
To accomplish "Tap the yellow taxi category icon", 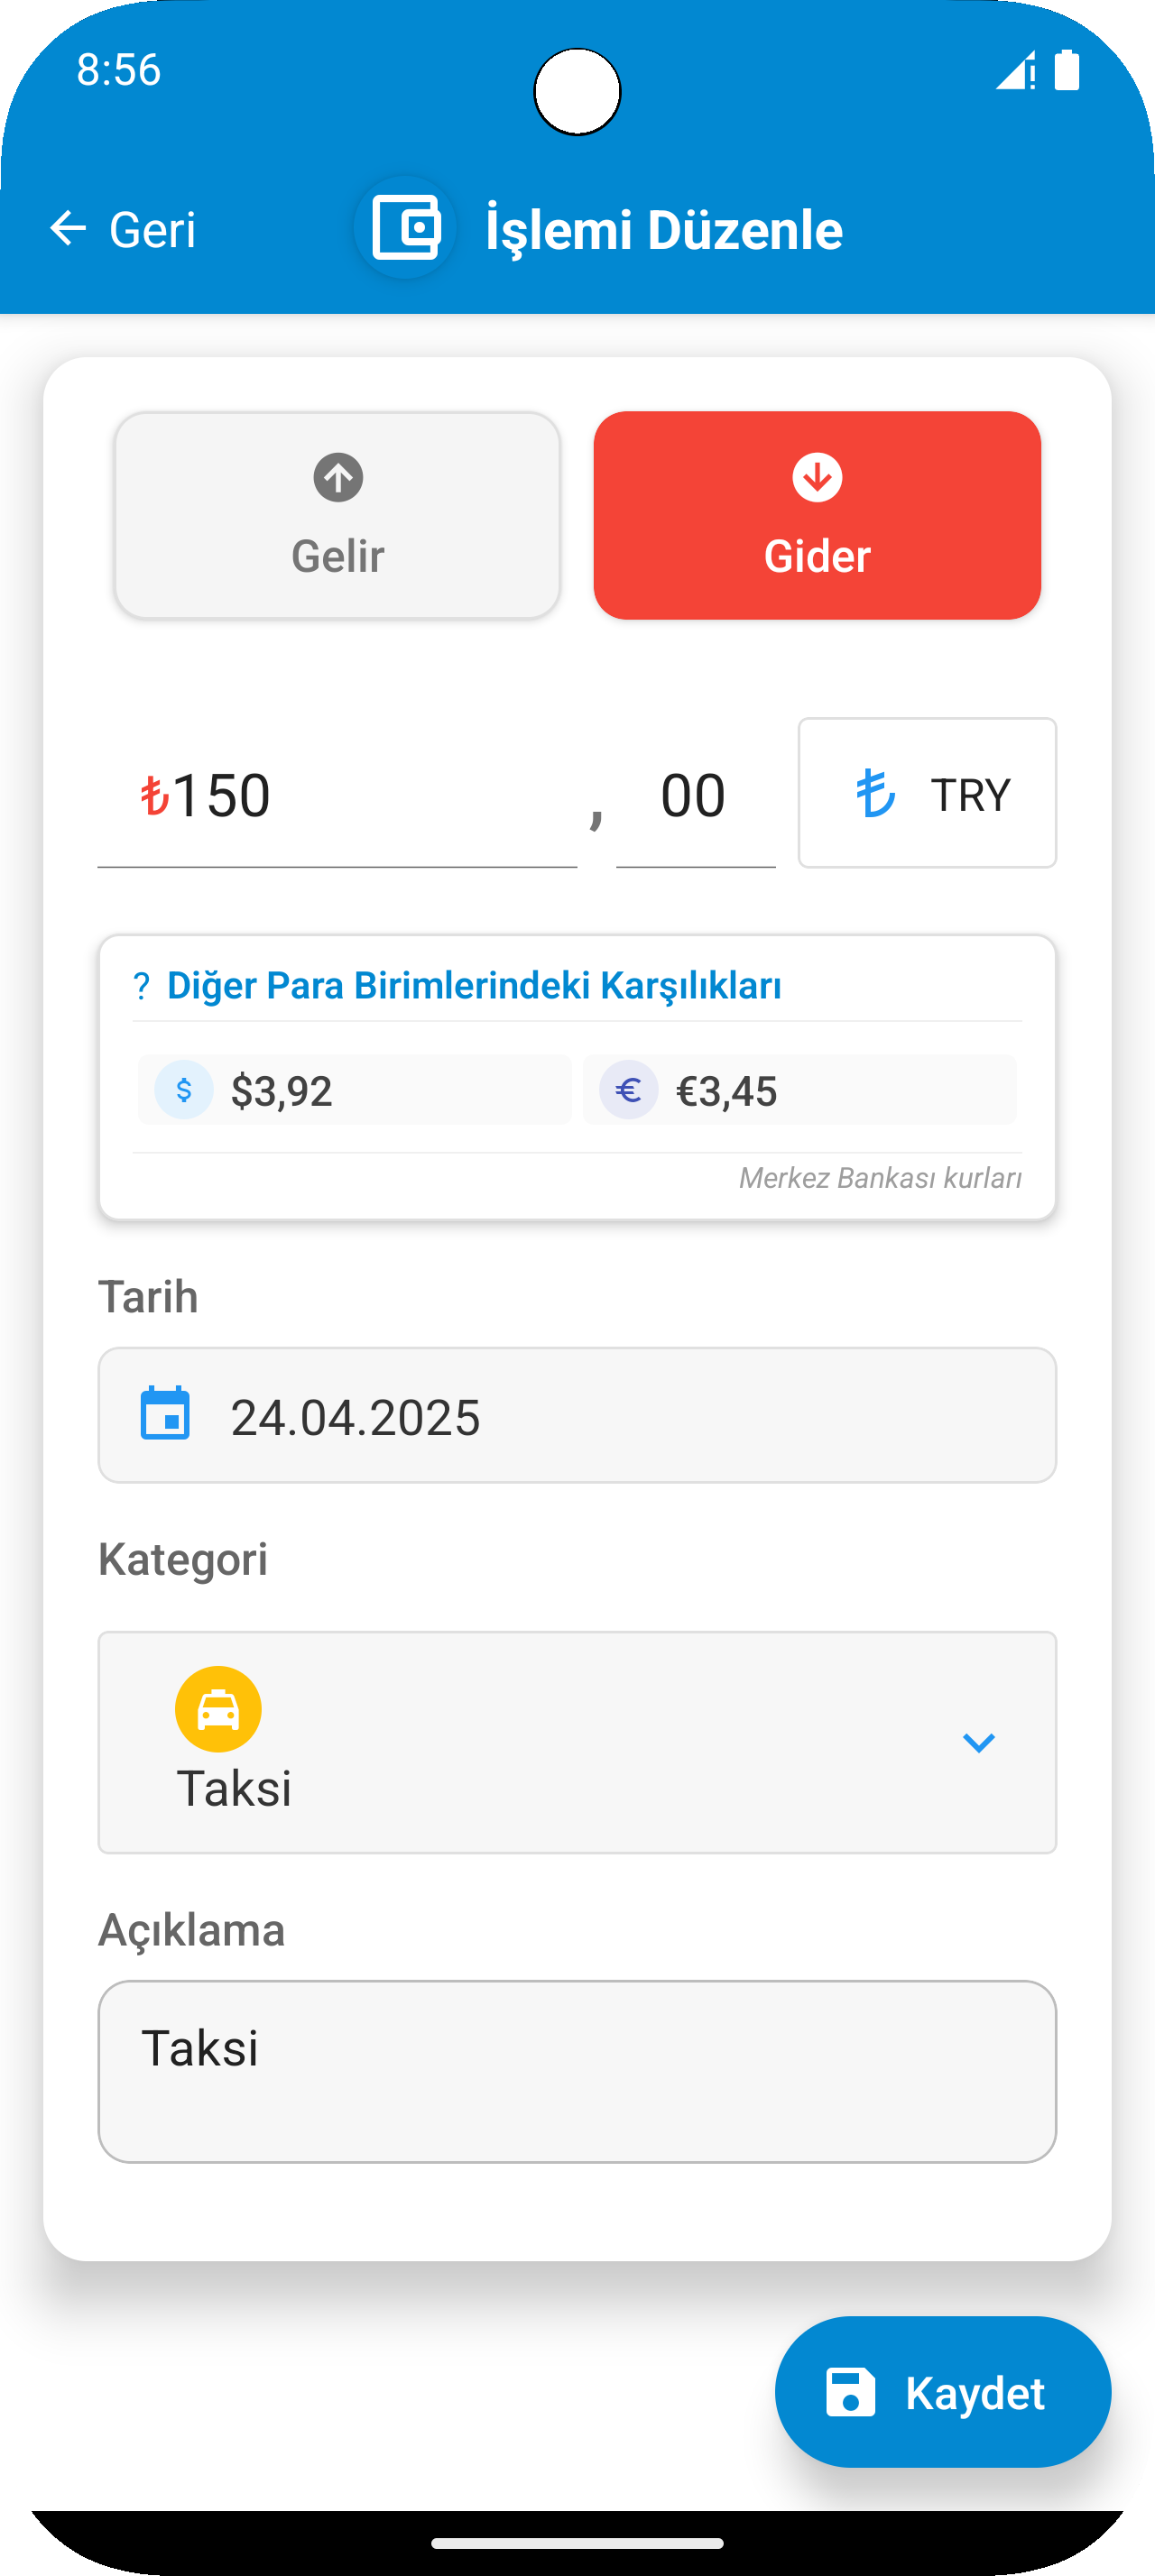I will click(218, 1709).
